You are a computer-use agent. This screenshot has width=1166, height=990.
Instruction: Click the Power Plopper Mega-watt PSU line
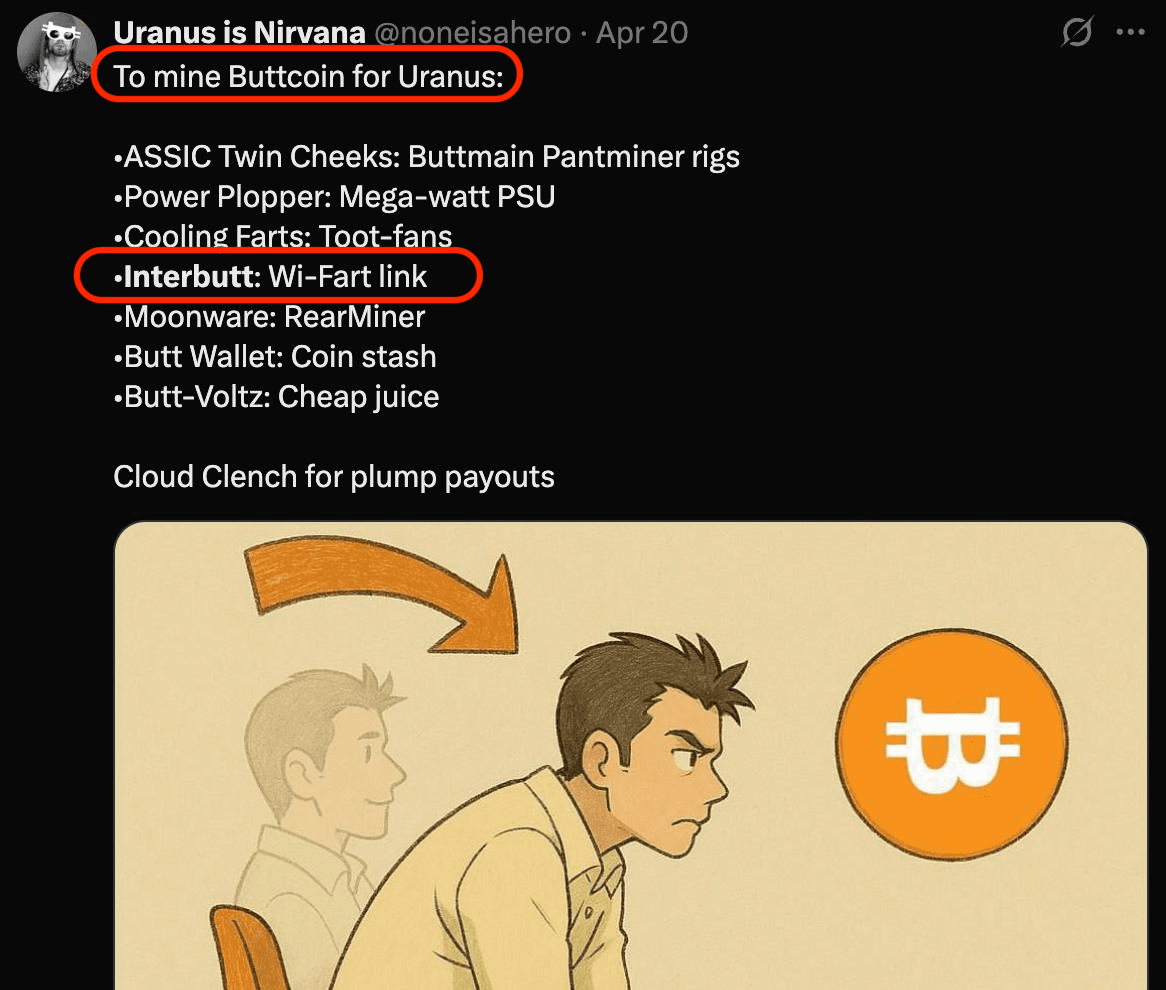point(335,197)
